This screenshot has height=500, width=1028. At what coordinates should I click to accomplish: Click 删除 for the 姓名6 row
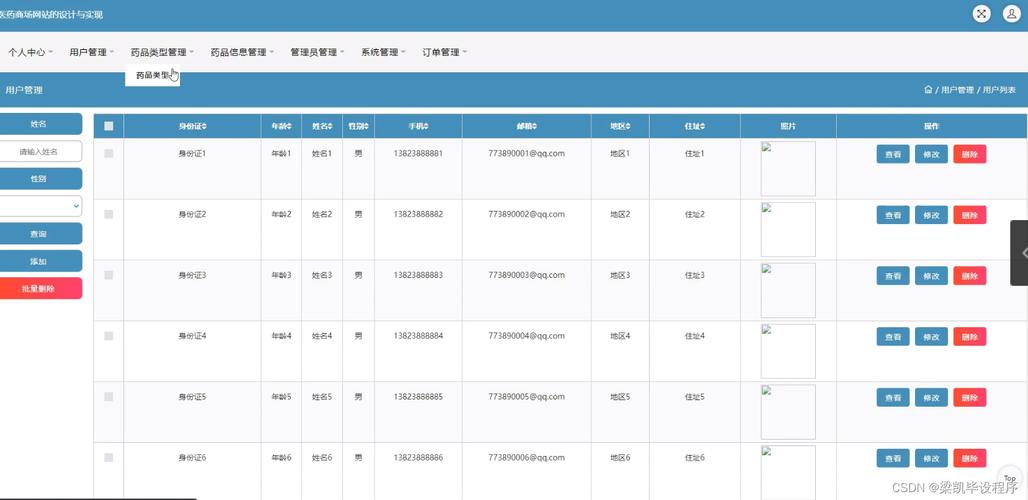(x=970, y=458)
